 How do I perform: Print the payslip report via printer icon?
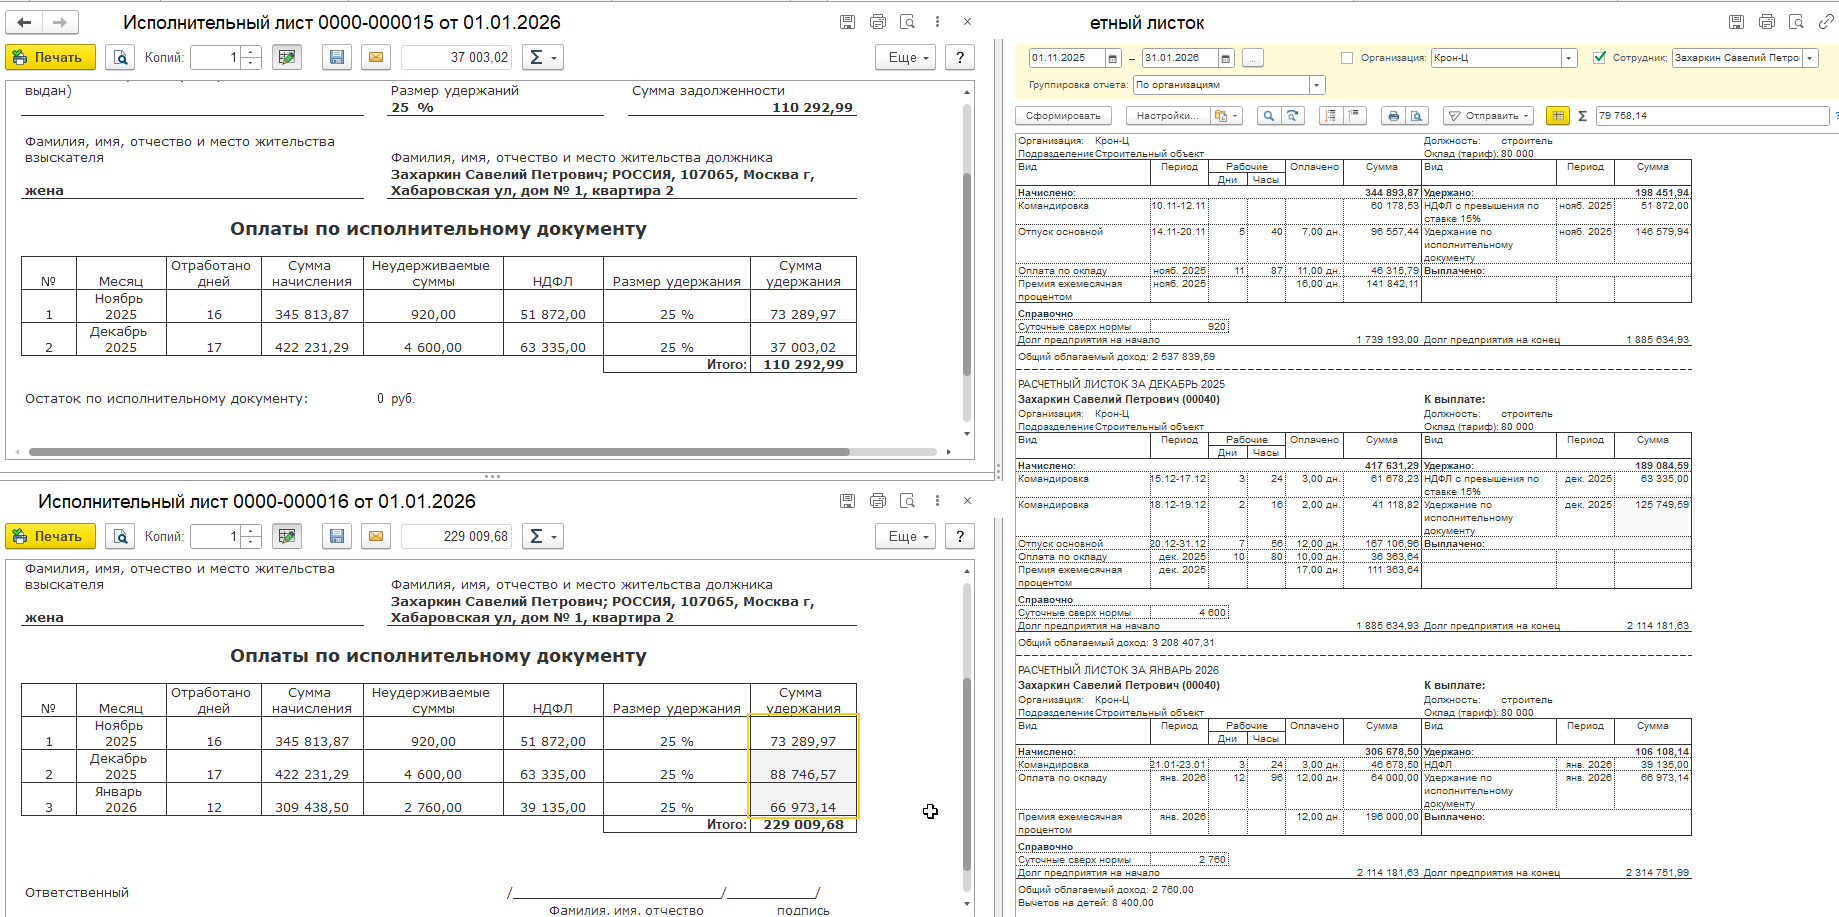[1393, 116]
